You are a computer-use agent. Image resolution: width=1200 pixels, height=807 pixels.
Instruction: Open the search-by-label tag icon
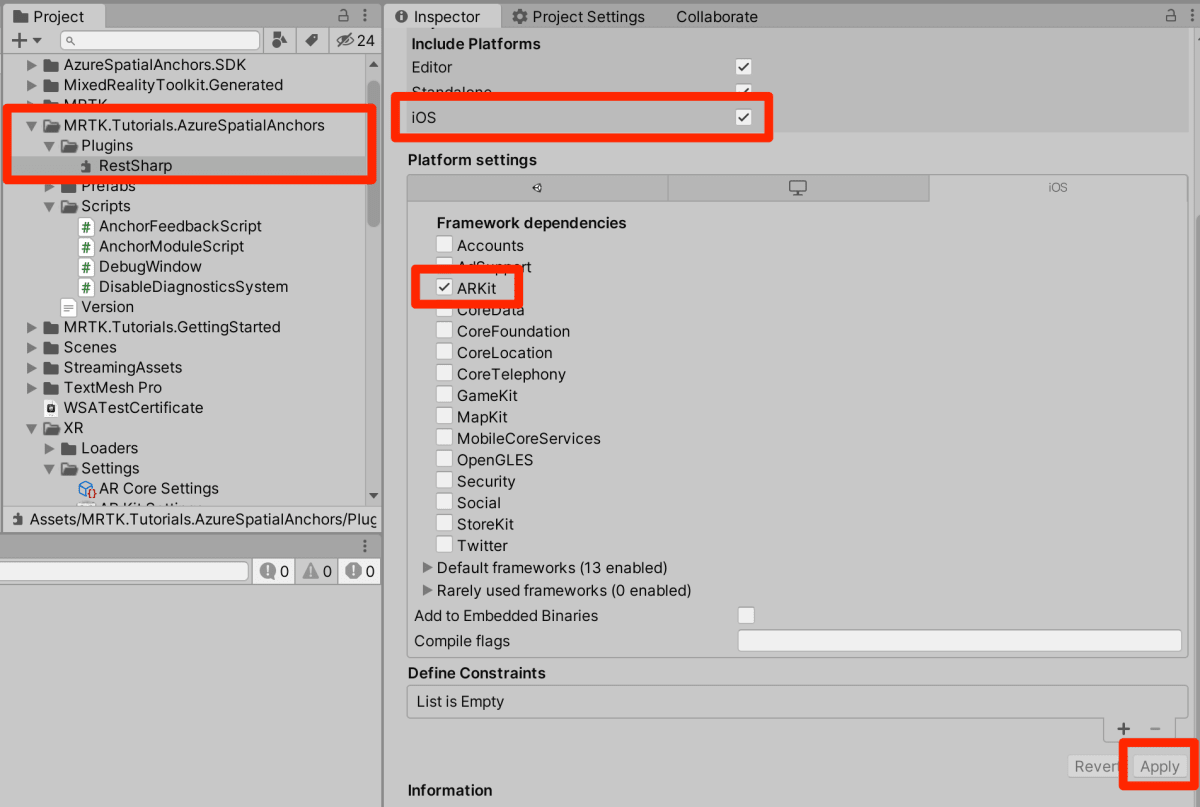(x=312, y=40)
